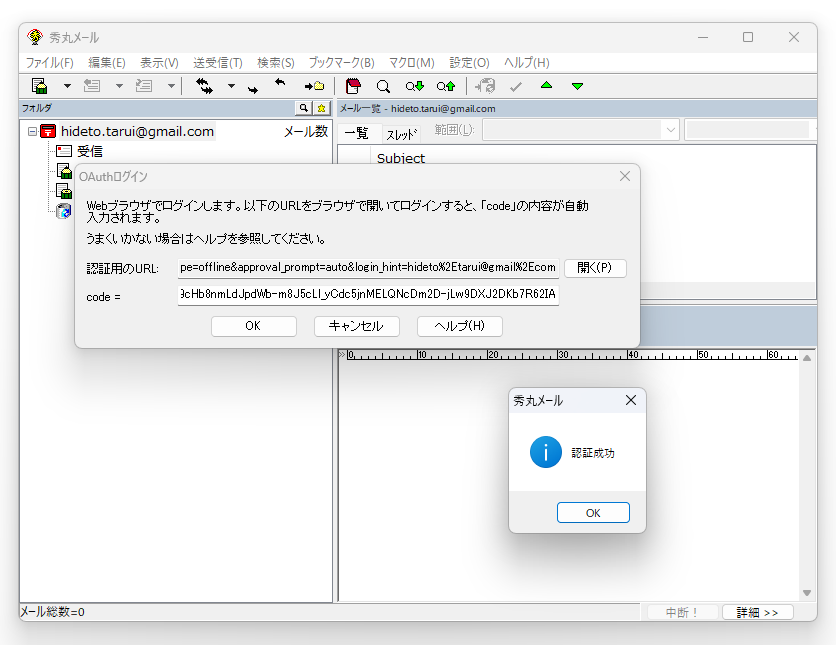Open the 設定(O) menu
The width and height of the screenshot is (836, 645).
tap(467, 62)
